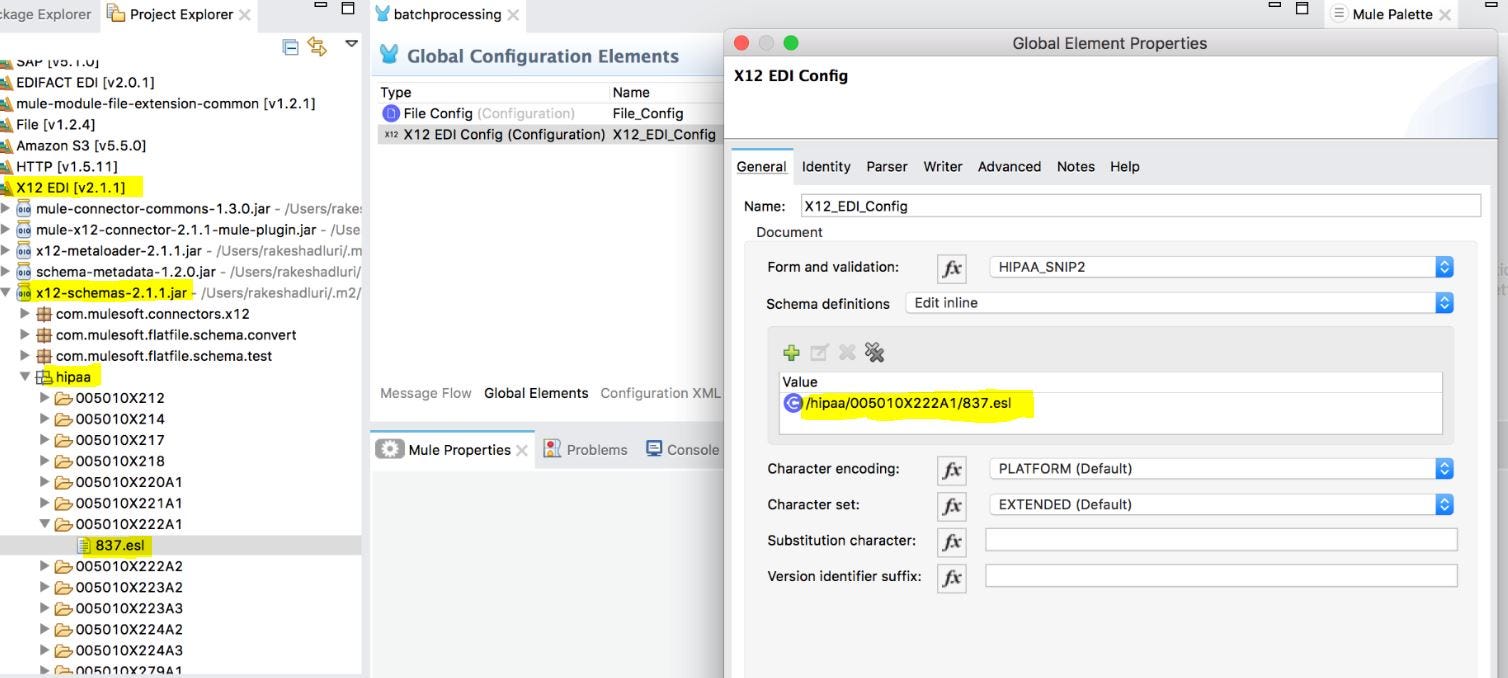
Task: Toggle fx expression for Version identifier suffix
Action: pos(952,577)
